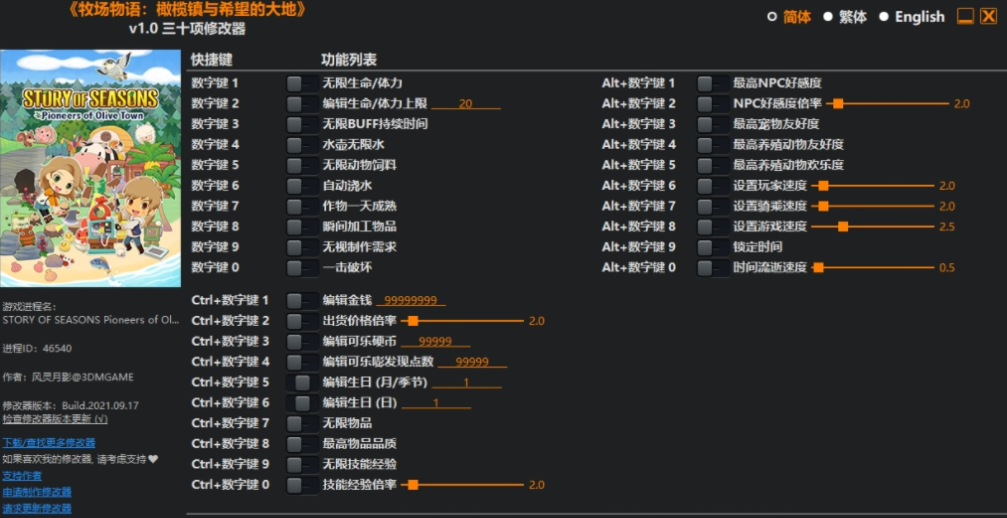Screen dimensions: 1007x518
Task: Switch on the 无限物品 toggle
Action: (301, 423)
